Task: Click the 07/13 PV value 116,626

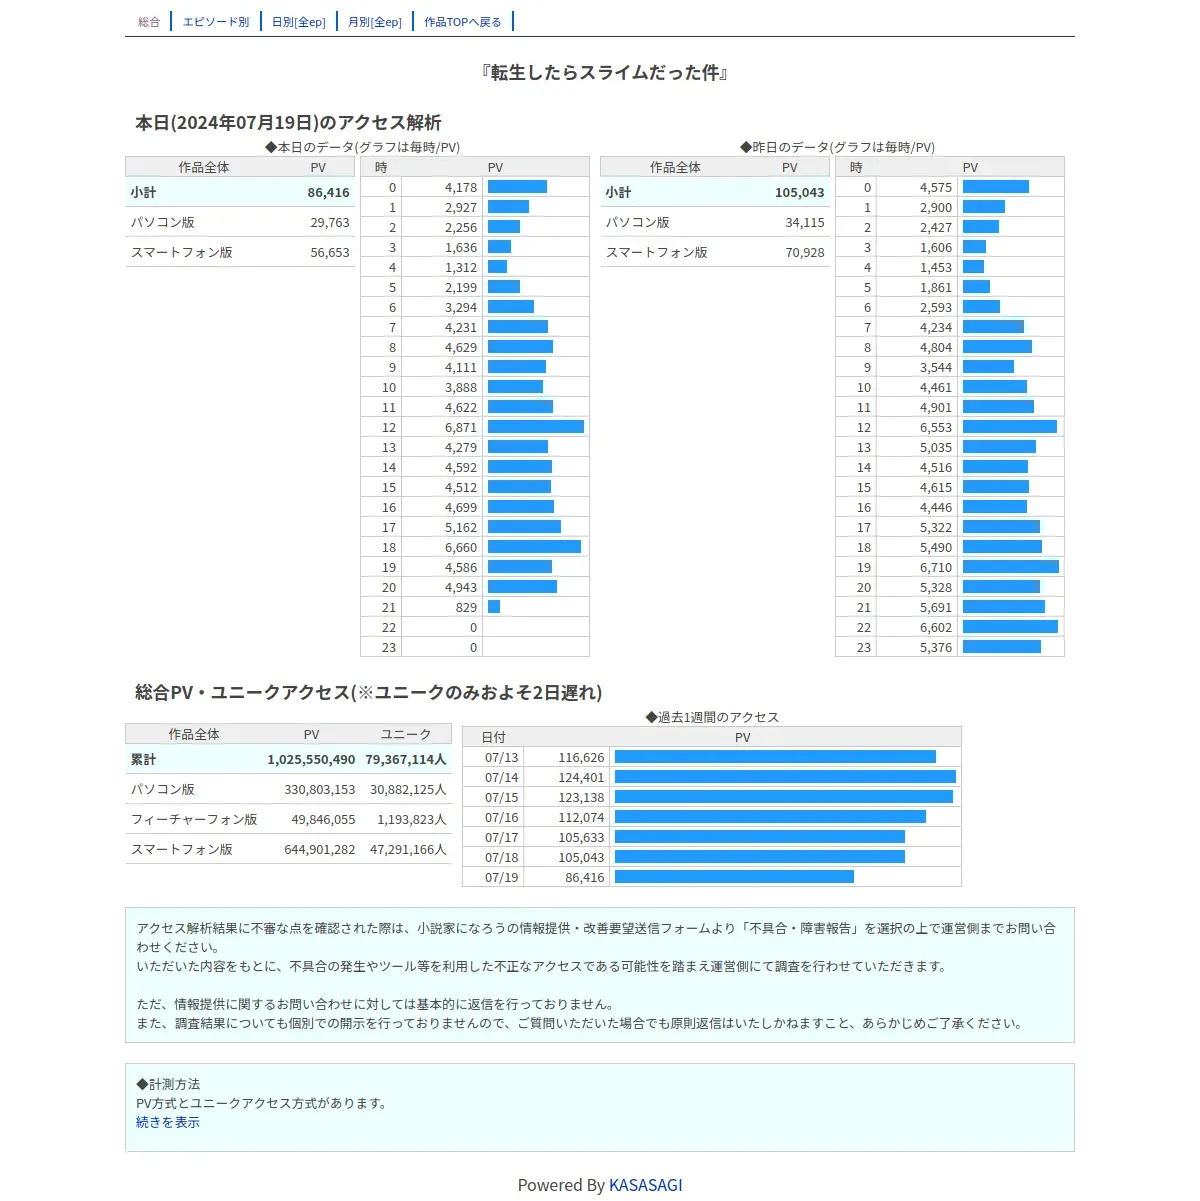Action: point(582,758)
